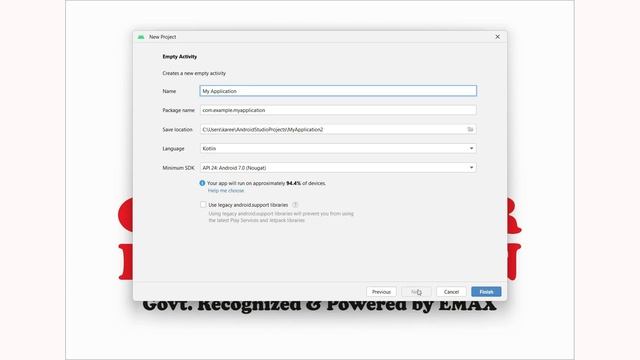
Task: Open the Help me choose link
Action: click(x=226, y=191)
